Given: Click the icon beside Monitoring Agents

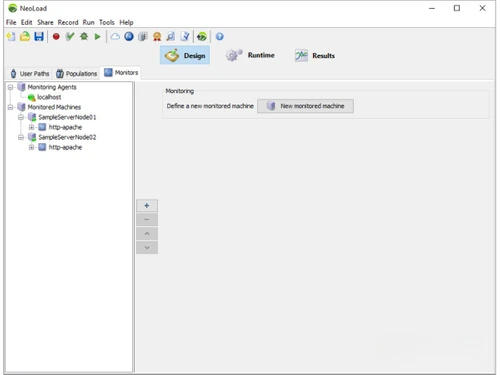Looking at the screenshot, I should [x=22, y=87].
